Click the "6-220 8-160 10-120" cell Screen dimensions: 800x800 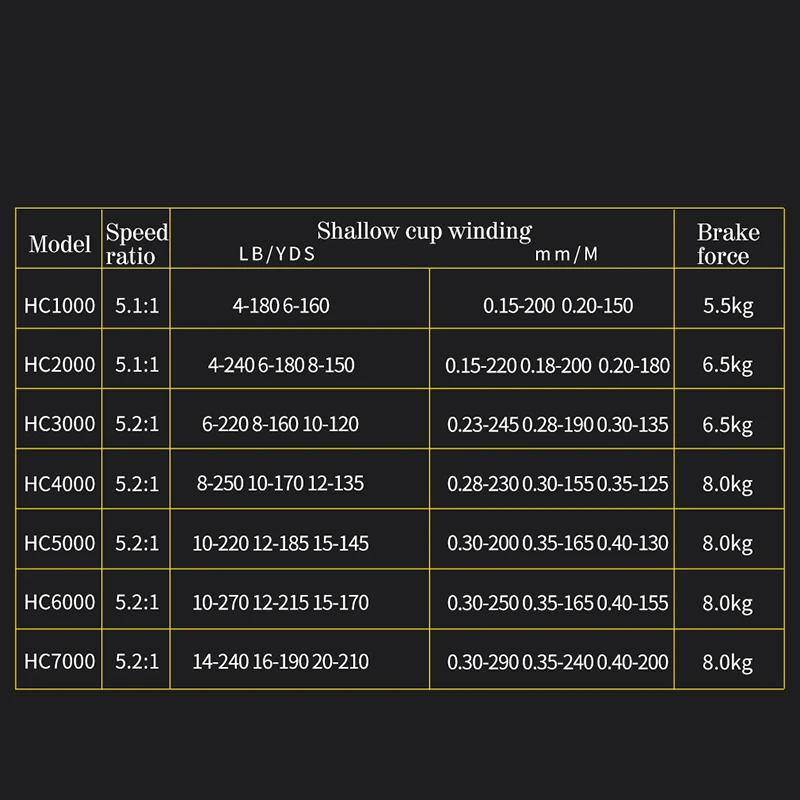(x=280, y=424)
